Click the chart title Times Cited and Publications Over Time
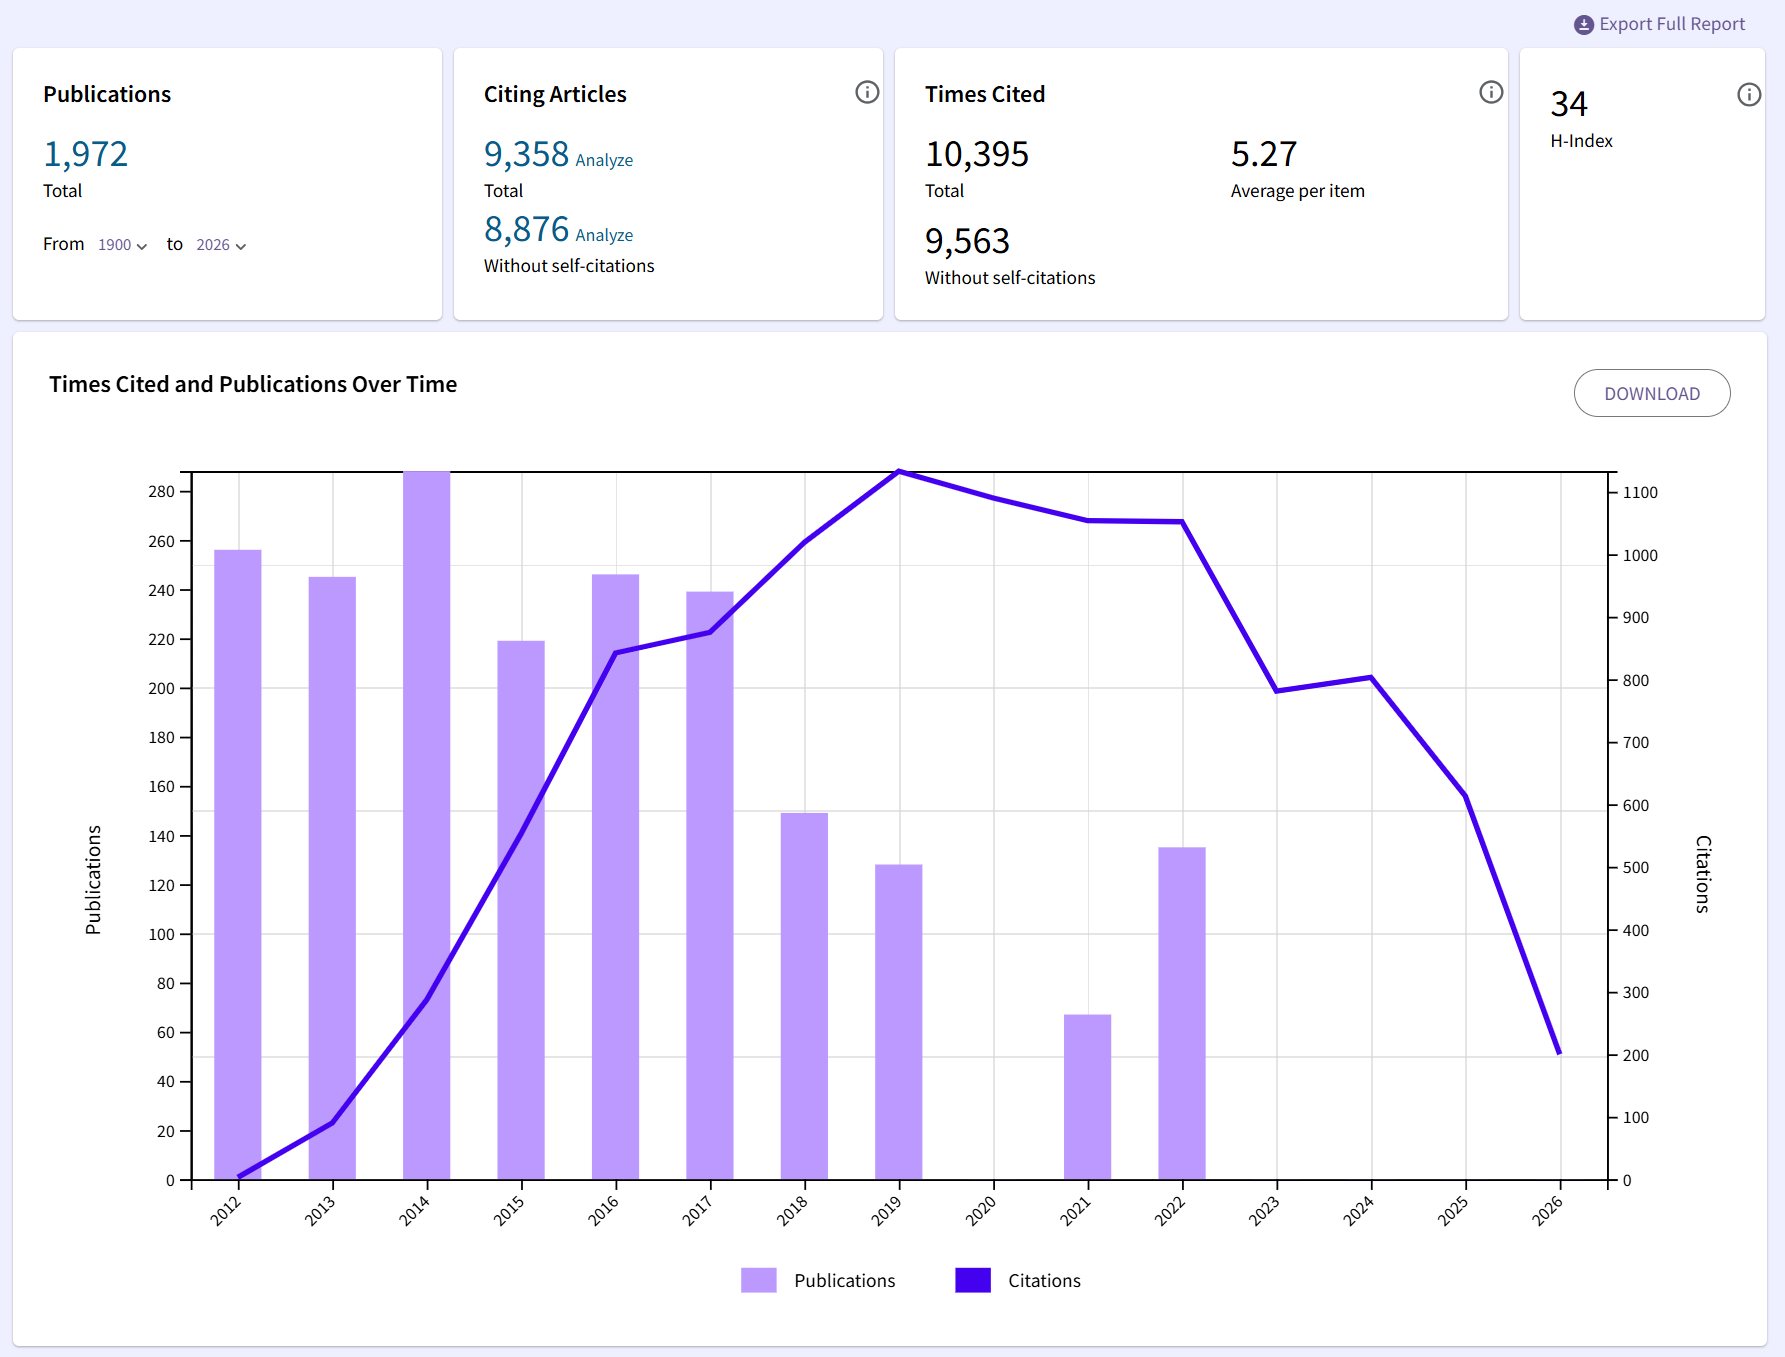This screenshot has height=1357, width=1785. coord(253,384)
